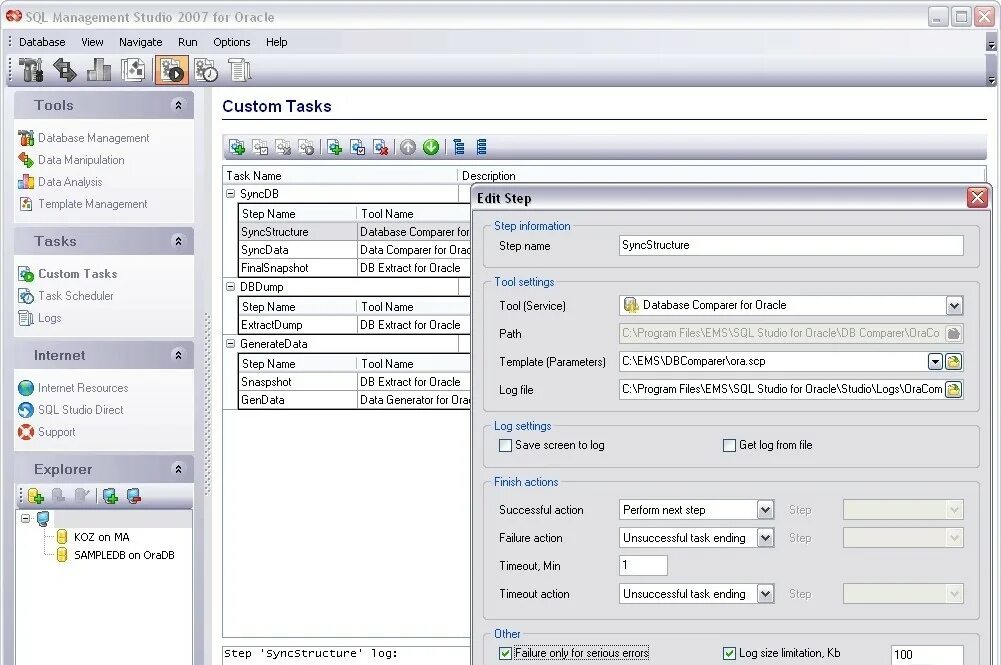1001x665 pixels.
Task: Collapse the Tasks sidebar panel
Action: [x=178, y=241]
